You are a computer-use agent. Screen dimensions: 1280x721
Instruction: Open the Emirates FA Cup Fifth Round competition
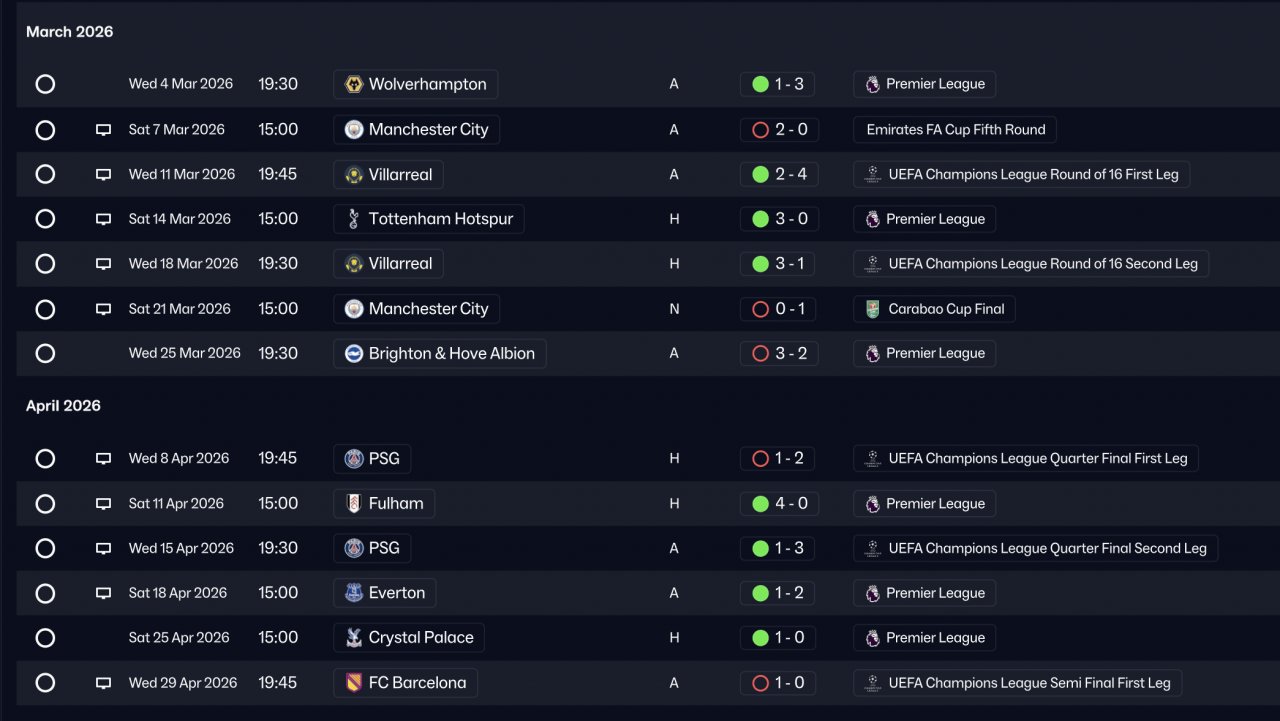[955, 129]
